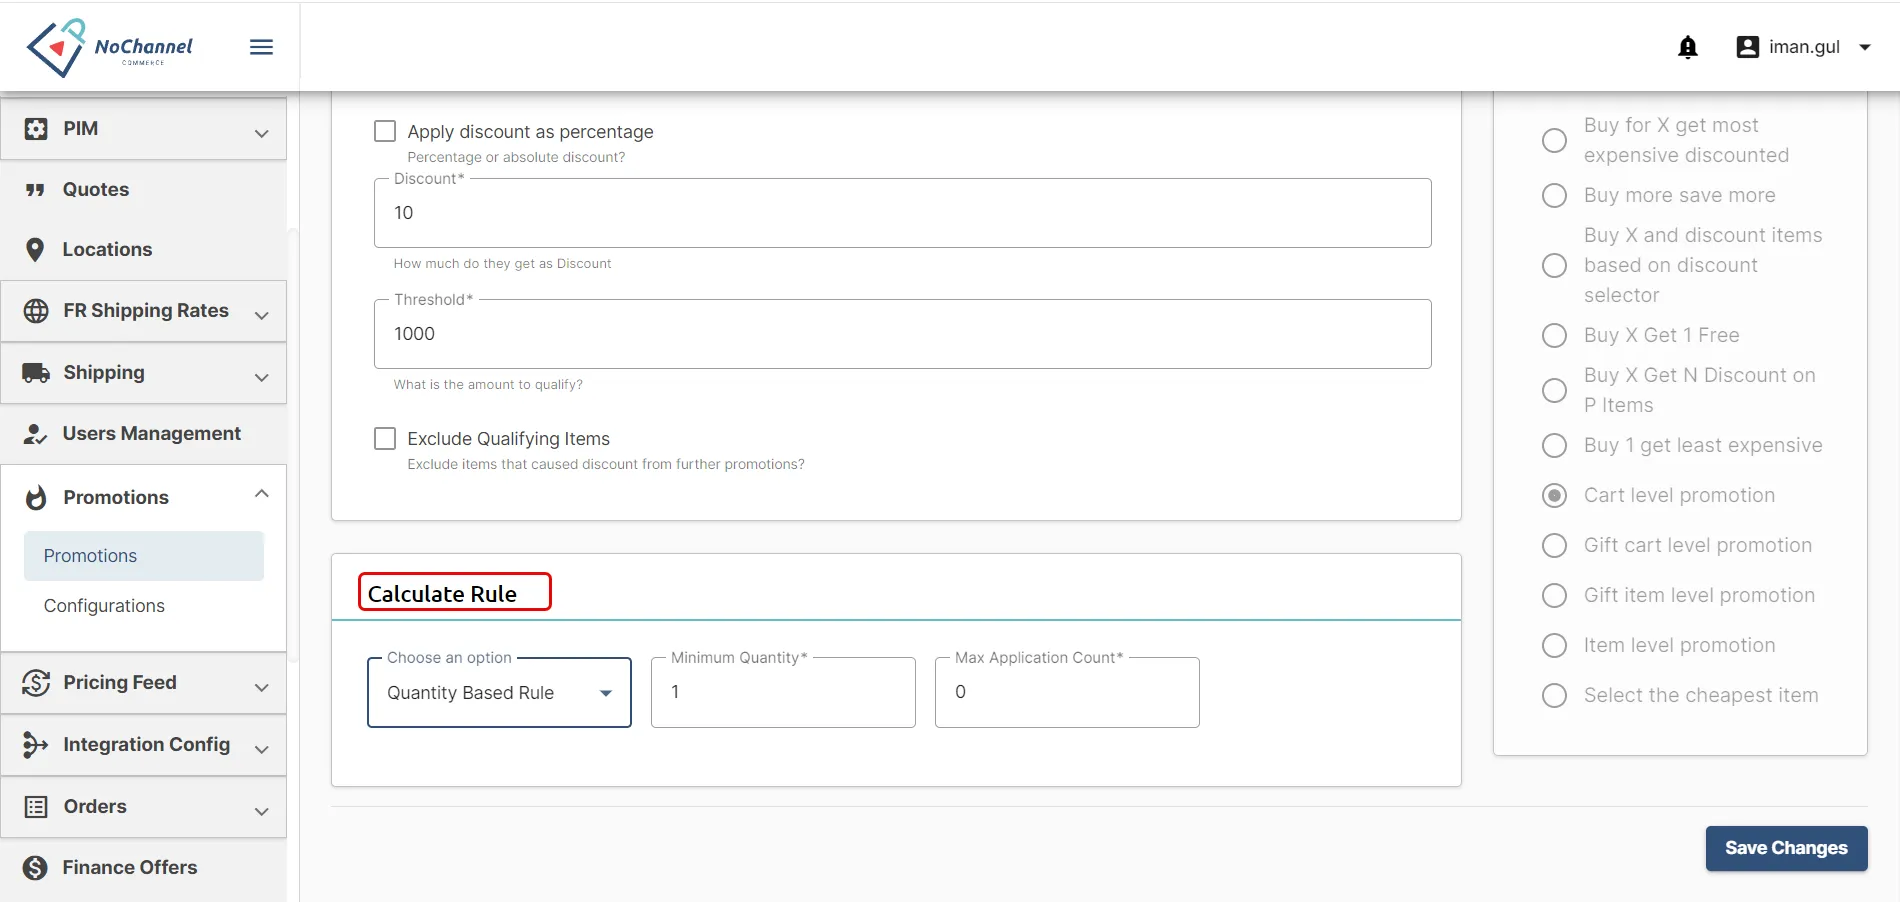Expand the Pricing Feed chevron

[262, 687]
